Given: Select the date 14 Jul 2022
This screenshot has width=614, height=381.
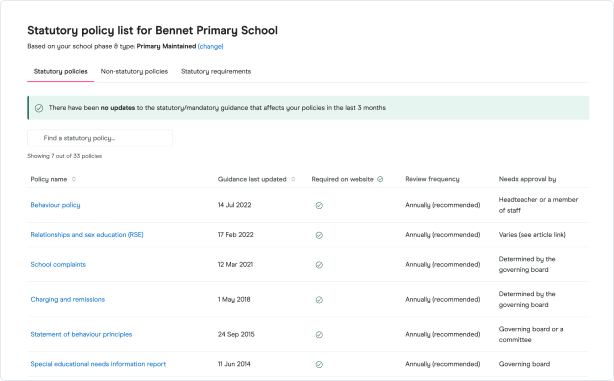Looking at the screenshot, I should (x=235, y=205).
